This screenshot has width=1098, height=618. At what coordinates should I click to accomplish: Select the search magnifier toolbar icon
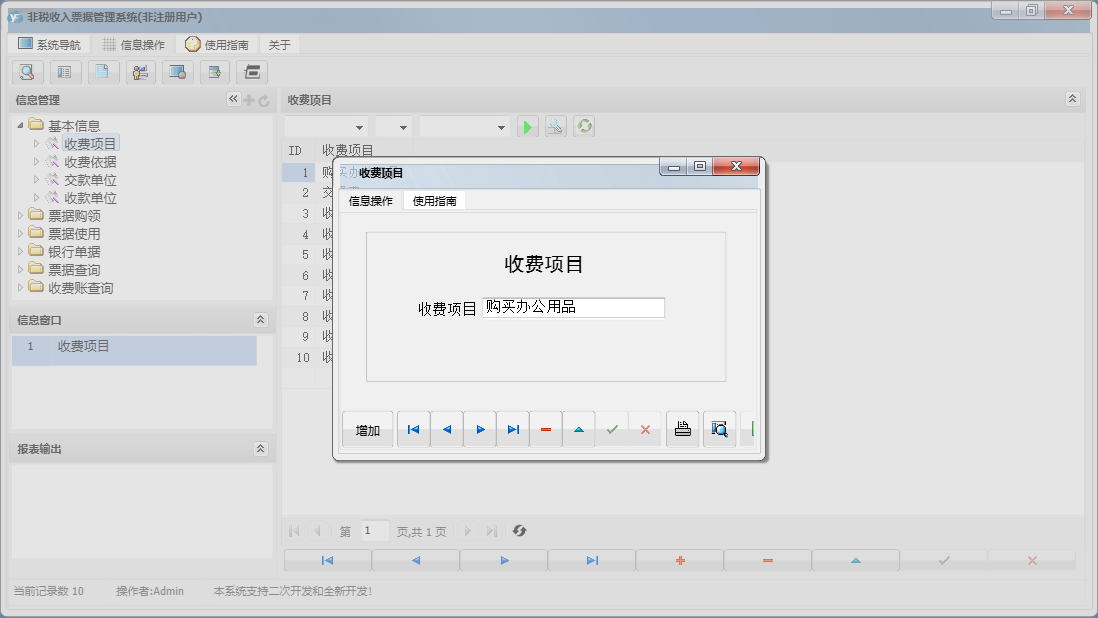click(27, 72)
